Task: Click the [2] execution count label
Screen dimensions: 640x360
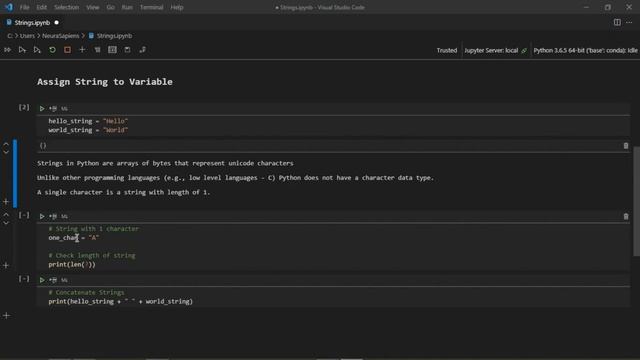Action: coord(24,107)
